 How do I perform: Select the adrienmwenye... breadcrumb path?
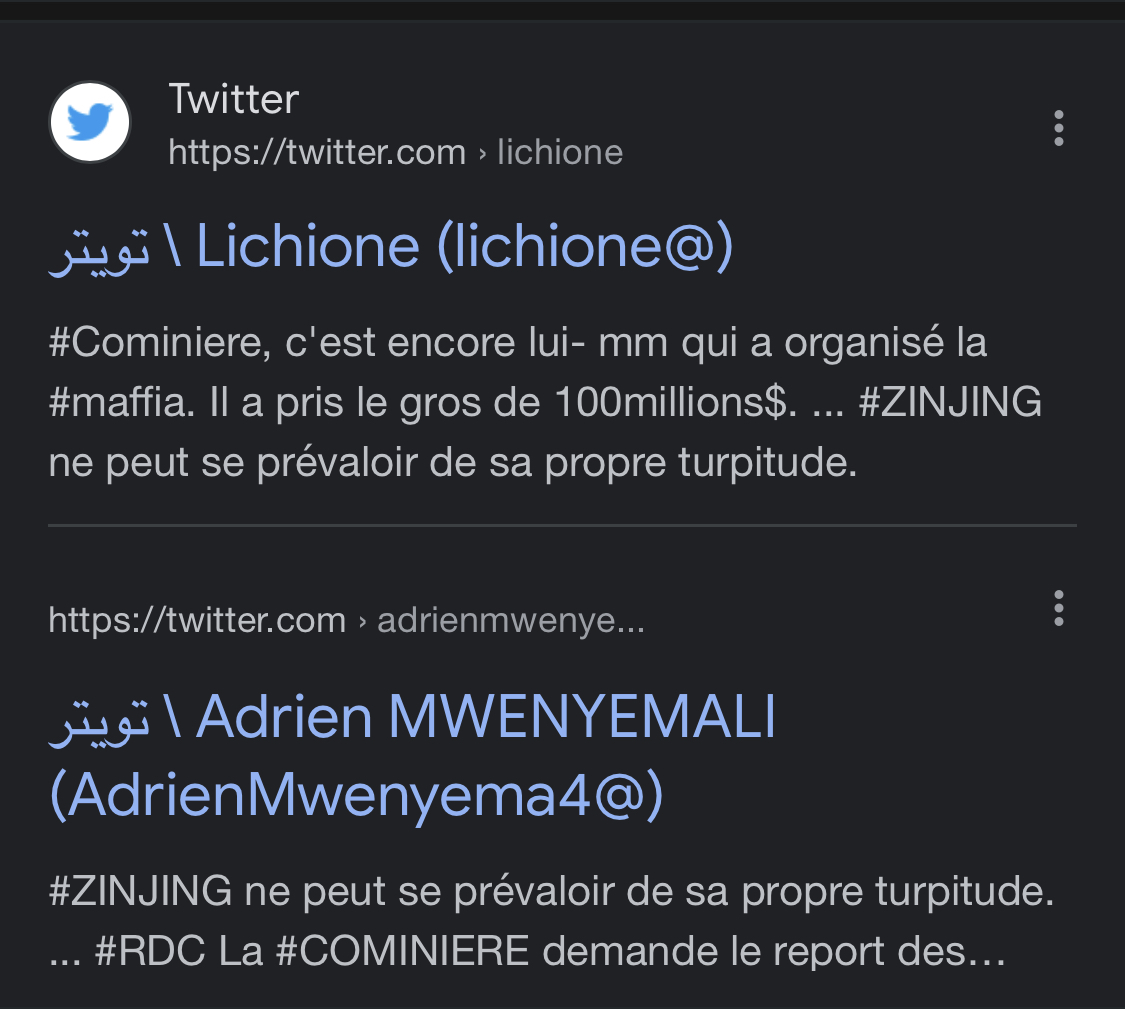pos(511,620)
